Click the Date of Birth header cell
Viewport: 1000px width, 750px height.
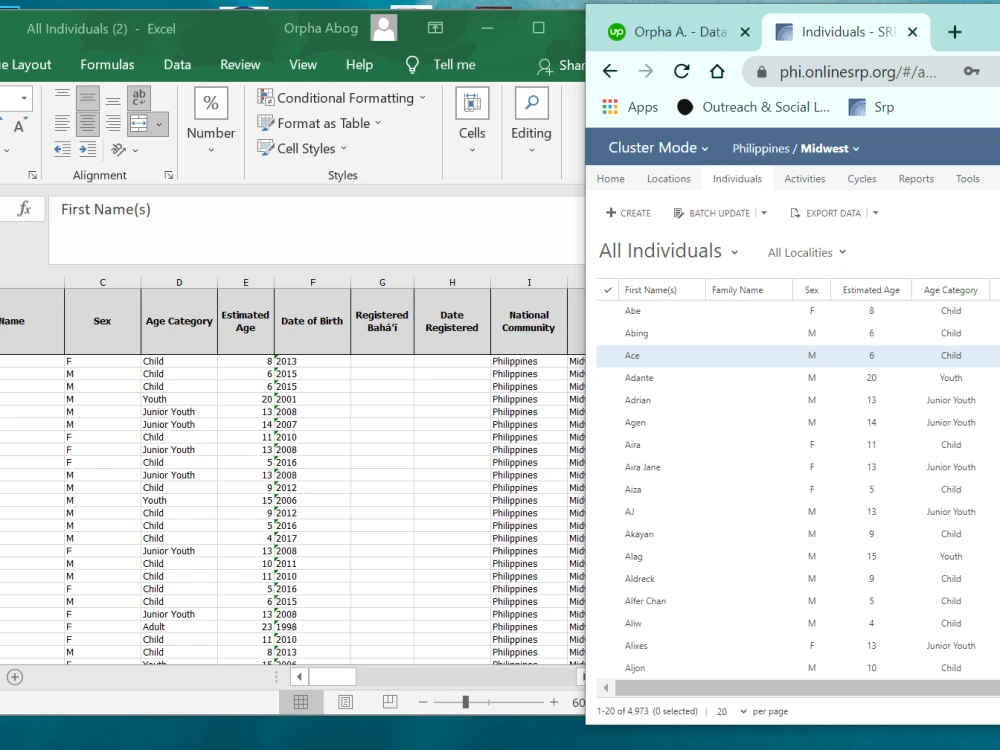click(x=312, y=321)
